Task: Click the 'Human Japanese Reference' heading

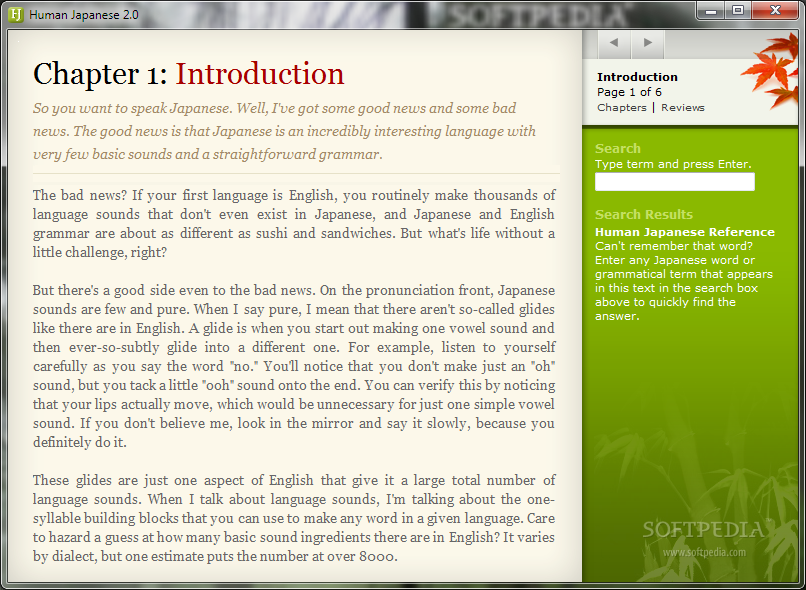Action: tap(685, 232)
